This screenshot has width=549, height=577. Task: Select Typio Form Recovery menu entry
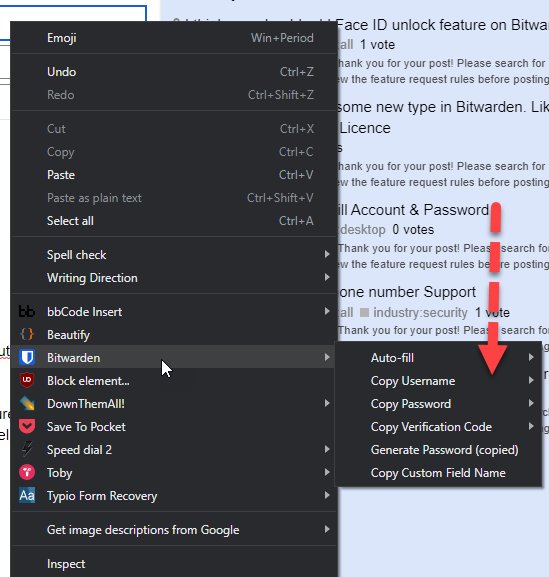click(174, 496)
